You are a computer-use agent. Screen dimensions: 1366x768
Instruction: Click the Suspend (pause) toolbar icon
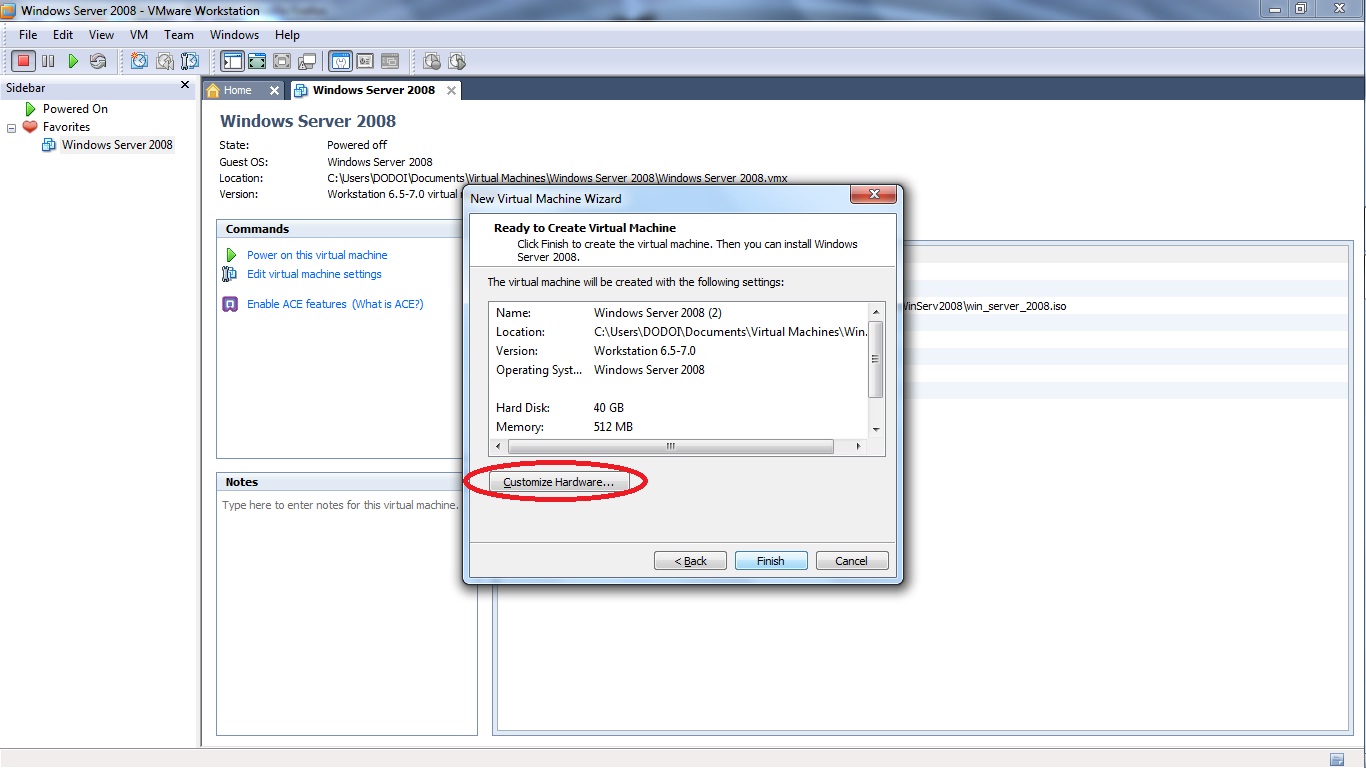click(x=48, y=62)
